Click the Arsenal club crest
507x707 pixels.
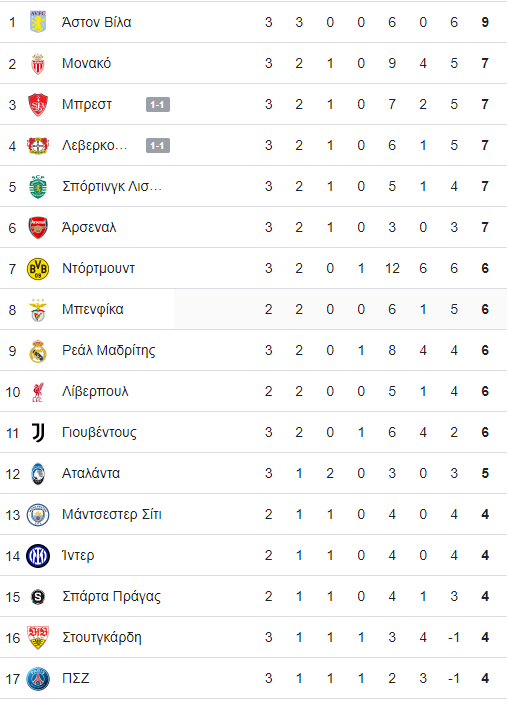tap(38, 228)
